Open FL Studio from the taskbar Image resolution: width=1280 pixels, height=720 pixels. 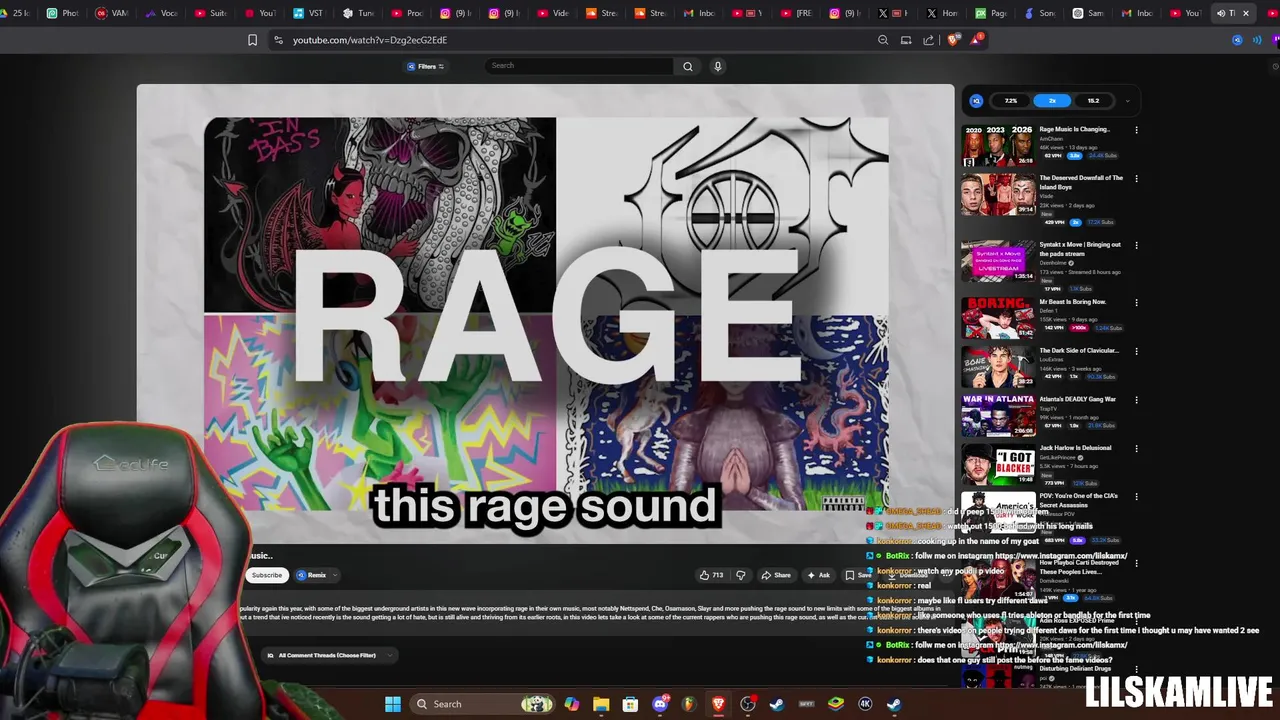689,704
